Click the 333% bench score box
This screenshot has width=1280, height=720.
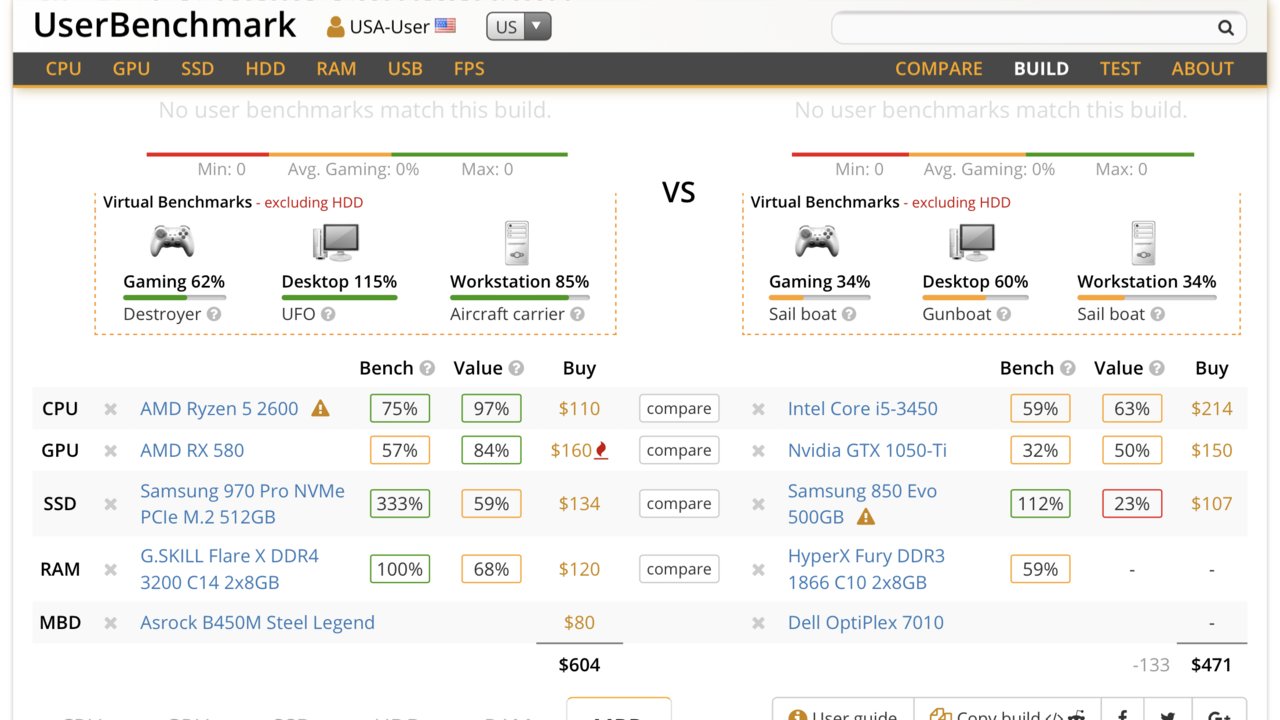(x=400, y=504)
